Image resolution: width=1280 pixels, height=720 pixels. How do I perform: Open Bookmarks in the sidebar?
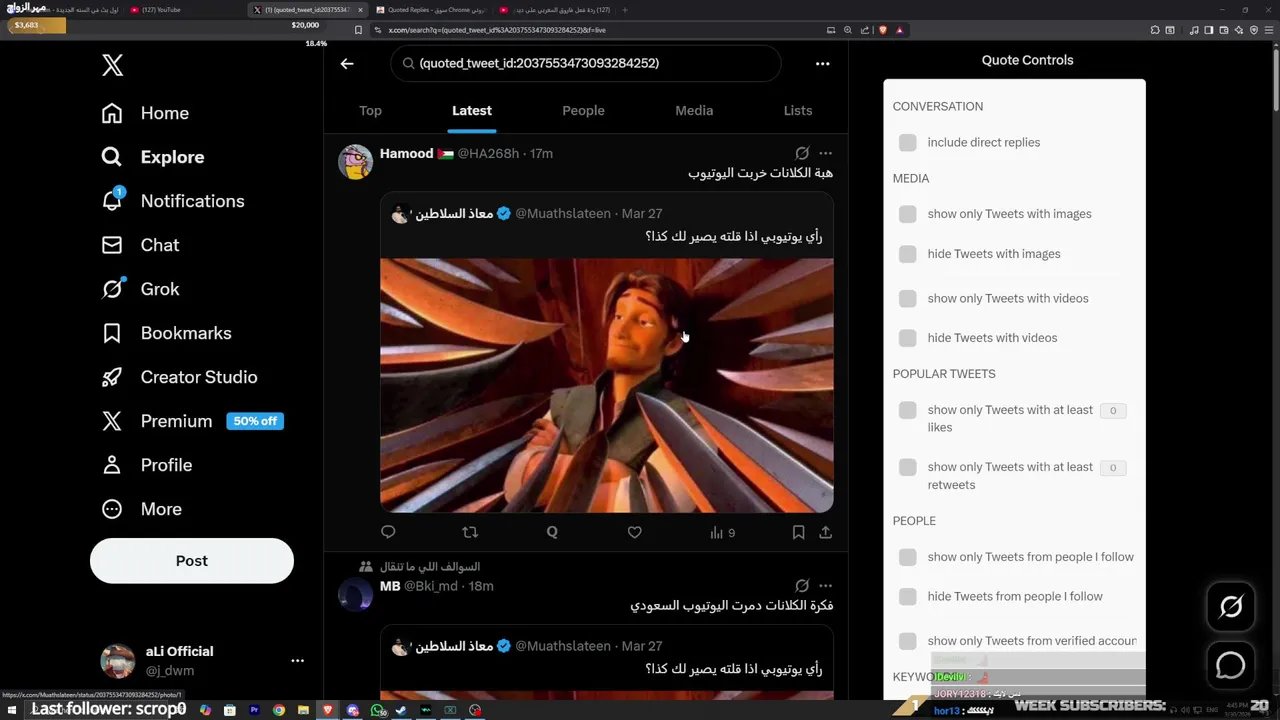(x=166, y=333)
